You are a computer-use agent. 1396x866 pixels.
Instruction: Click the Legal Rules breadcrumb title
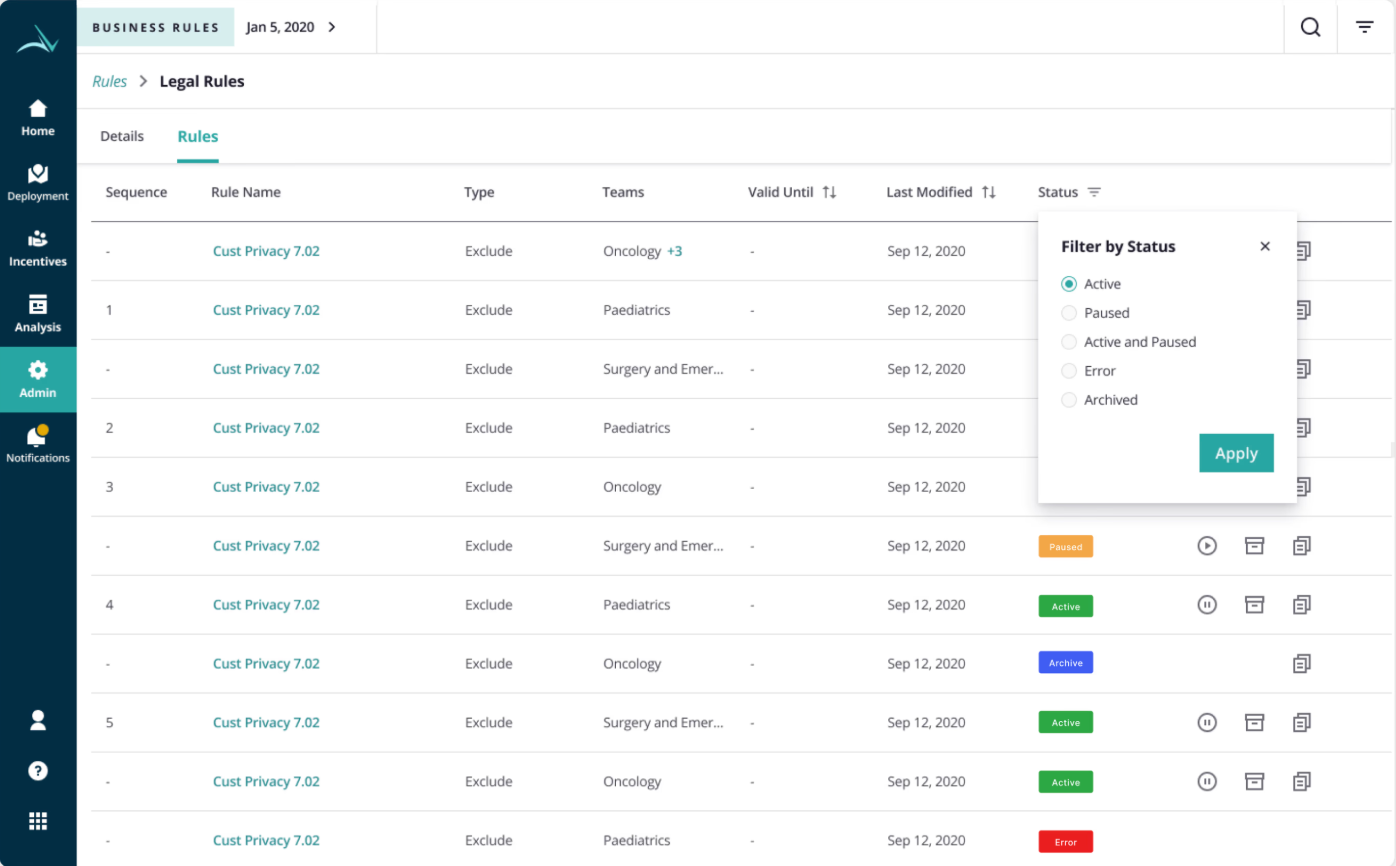click(x=202, y=82)
